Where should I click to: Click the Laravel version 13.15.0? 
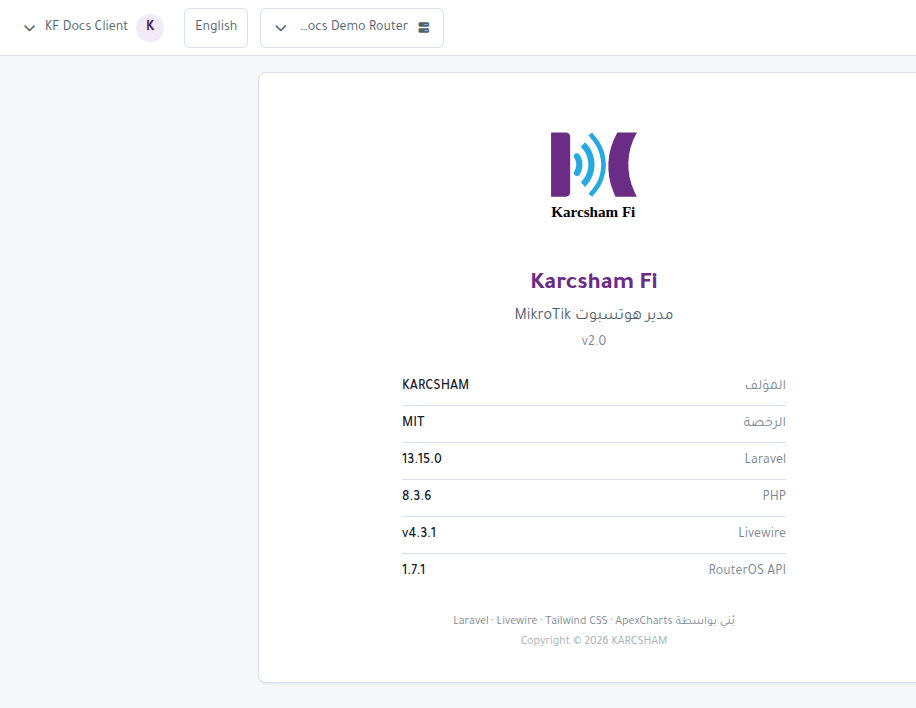click(x=422, y=459)
